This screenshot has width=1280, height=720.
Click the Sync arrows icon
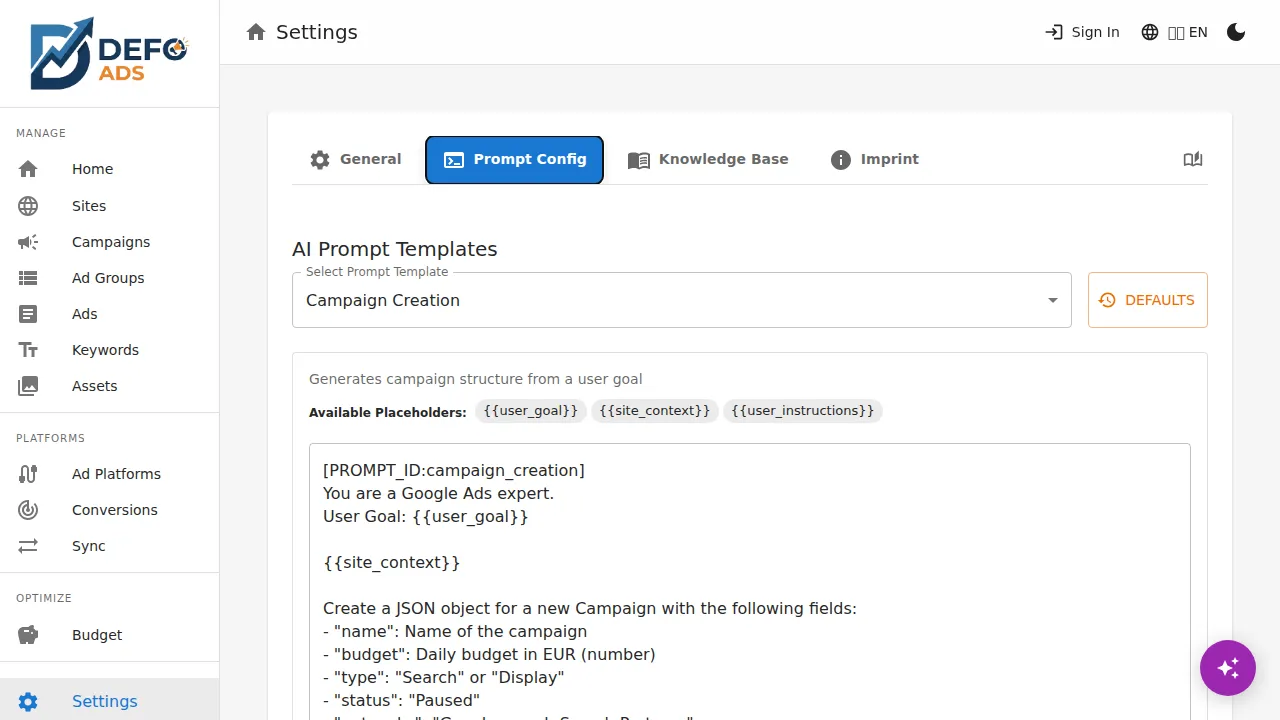(28, 546)
